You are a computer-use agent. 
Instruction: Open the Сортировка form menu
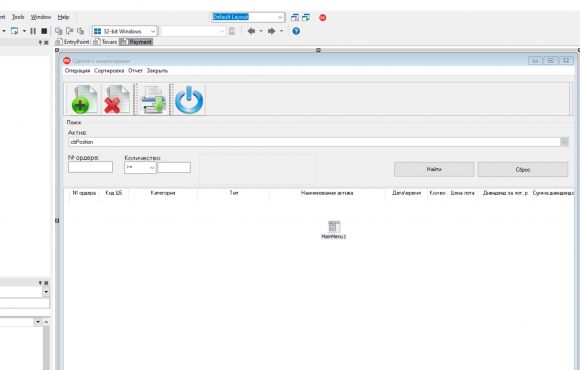click(109, 71)
